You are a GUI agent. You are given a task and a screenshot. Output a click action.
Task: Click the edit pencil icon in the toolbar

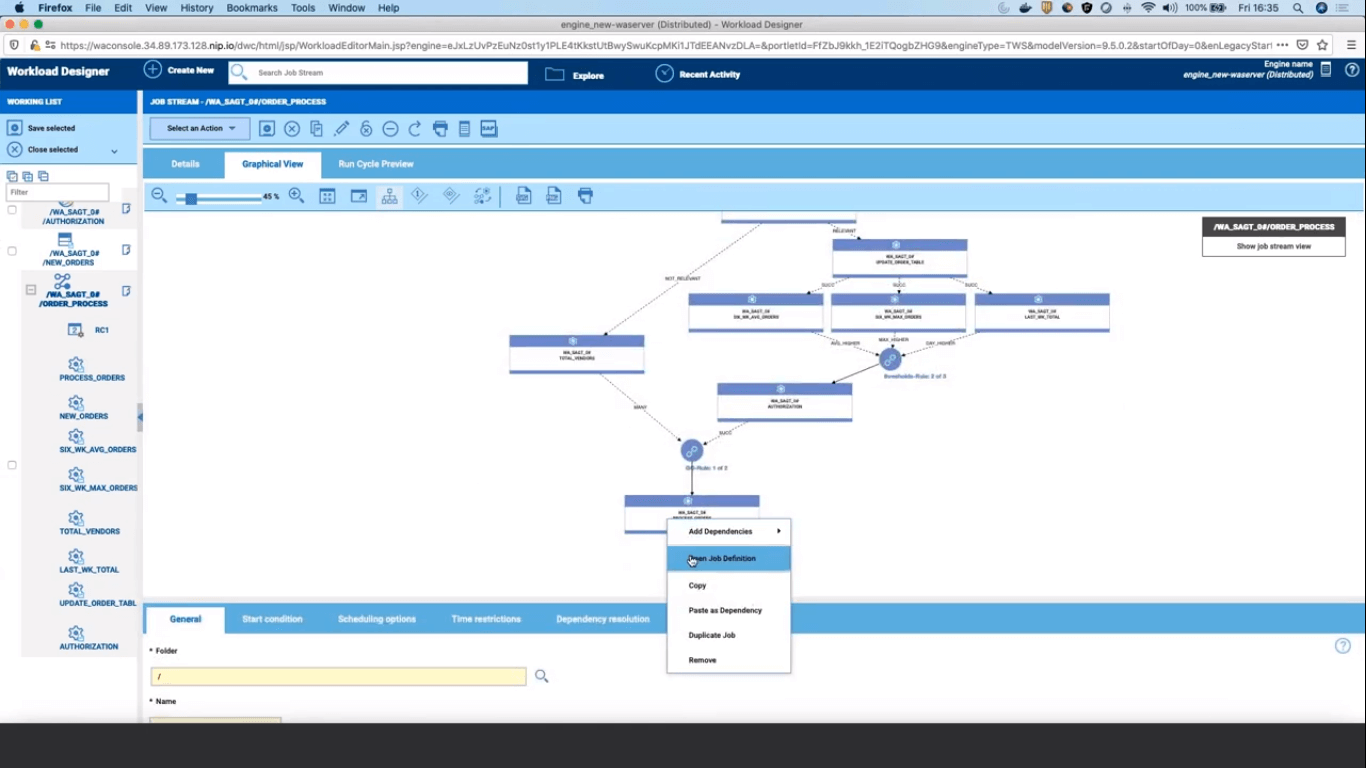(x=341, y=128)
